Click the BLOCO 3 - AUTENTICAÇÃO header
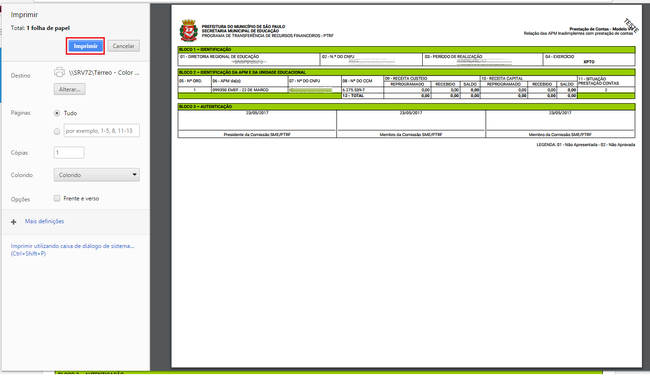This screenshot has width=650, height=376. click(x=406, y=107)
